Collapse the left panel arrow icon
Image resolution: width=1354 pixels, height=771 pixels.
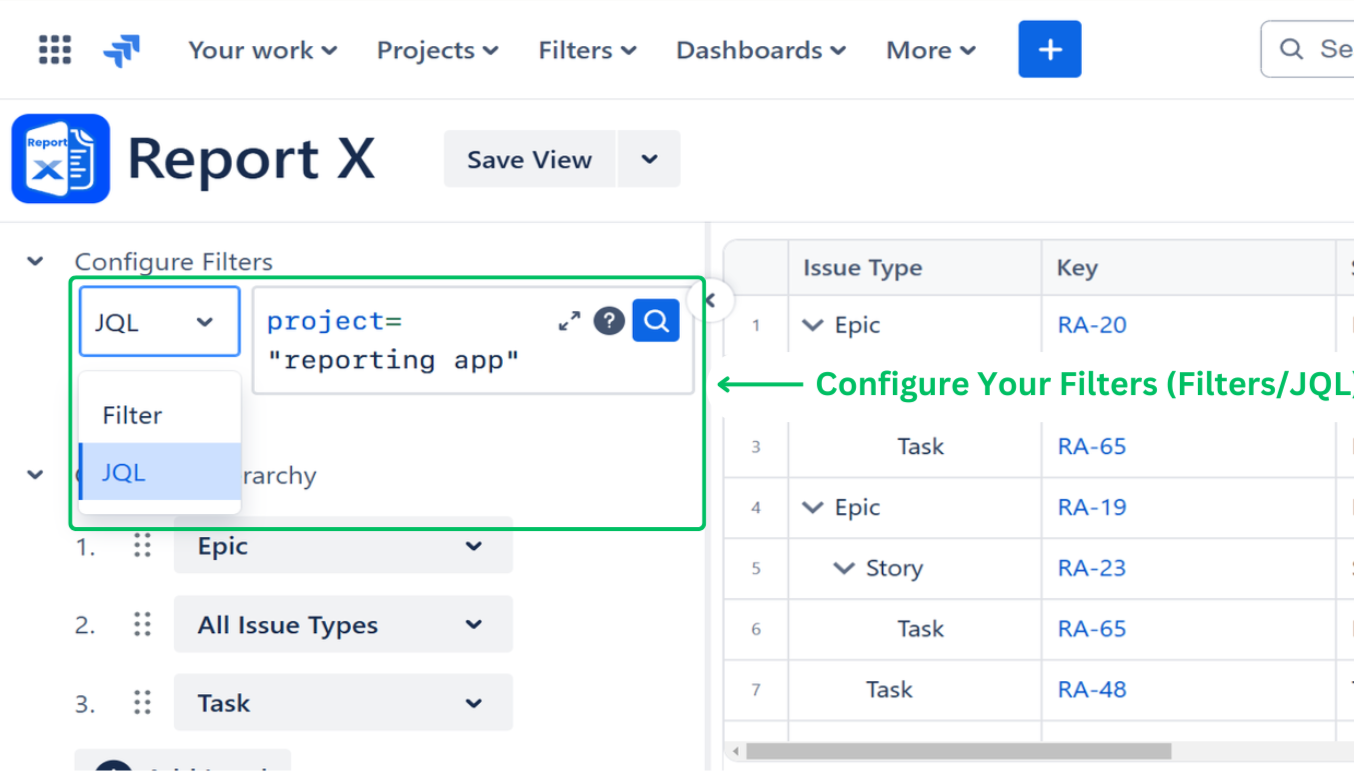click(710, 300)
